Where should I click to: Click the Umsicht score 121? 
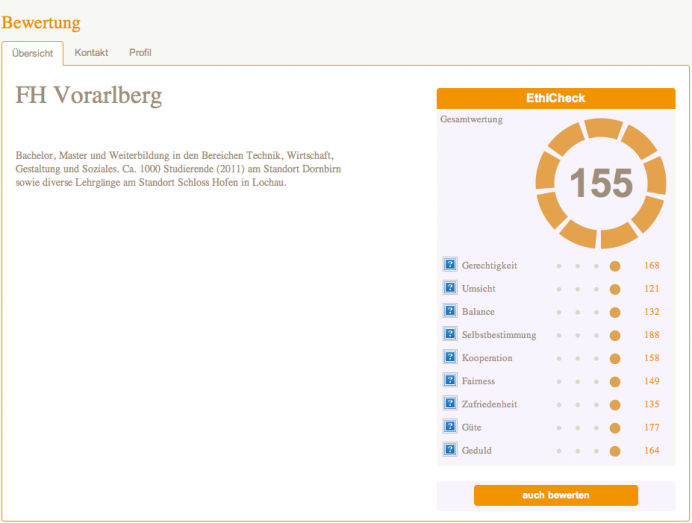pos(651,289)
